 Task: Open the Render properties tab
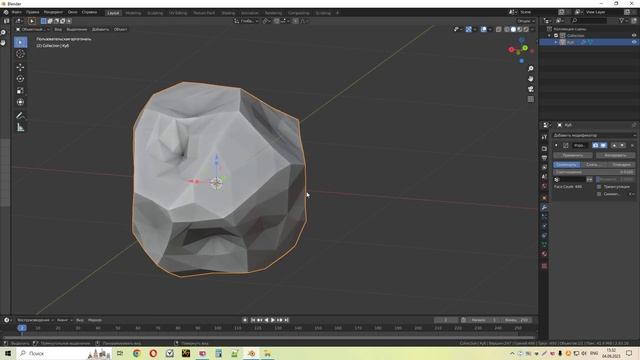(544, 149)
